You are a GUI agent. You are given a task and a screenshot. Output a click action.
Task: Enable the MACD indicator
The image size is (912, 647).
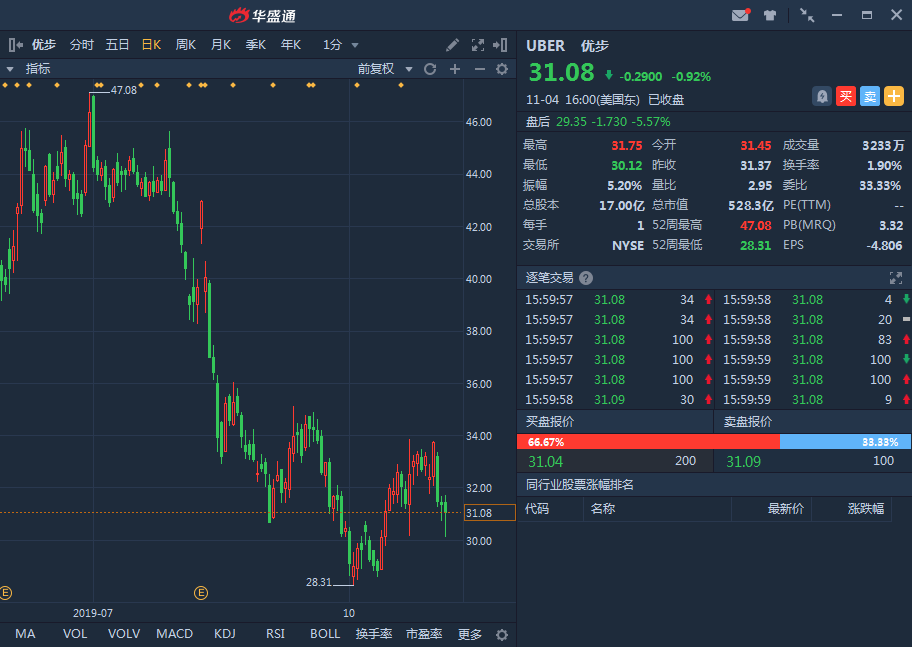[x=174, y=634]
